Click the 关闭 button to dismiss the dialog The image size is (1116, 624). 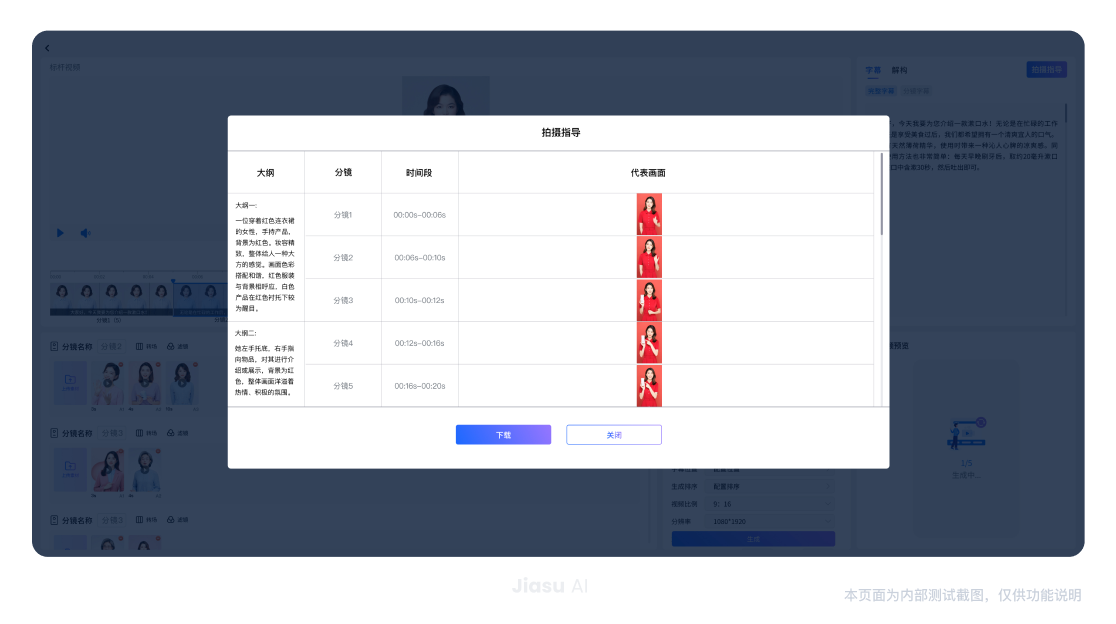(x=613, y=434)
